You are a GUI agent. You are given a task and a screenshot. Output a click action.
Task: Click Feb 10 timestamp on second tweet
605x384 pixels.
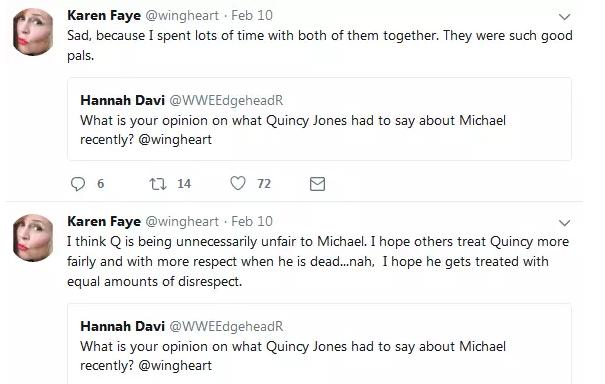[252, 222]
